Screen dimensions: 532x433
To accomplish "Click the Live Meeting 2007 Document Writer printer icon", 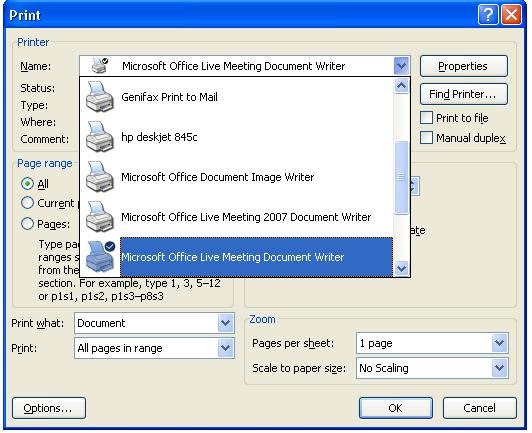I will [99, 217].
